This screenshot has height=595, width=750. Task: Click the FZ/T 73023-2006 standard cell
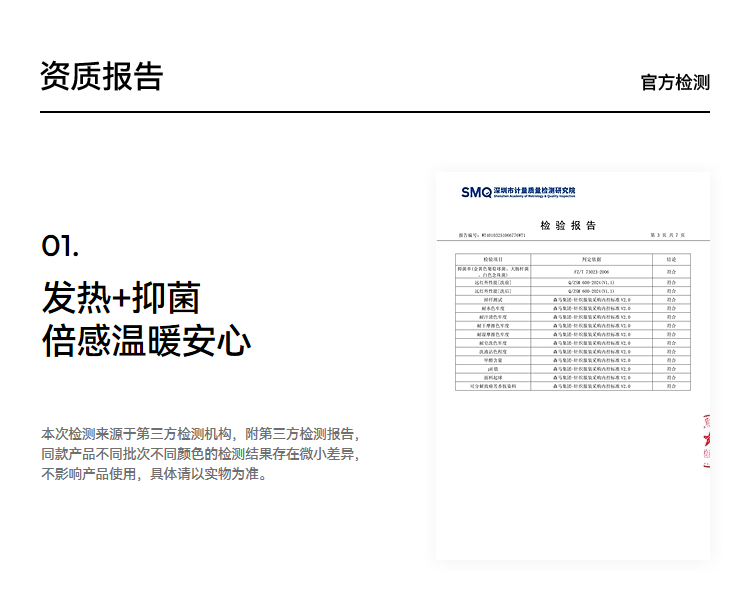click(x=591, y=272)
